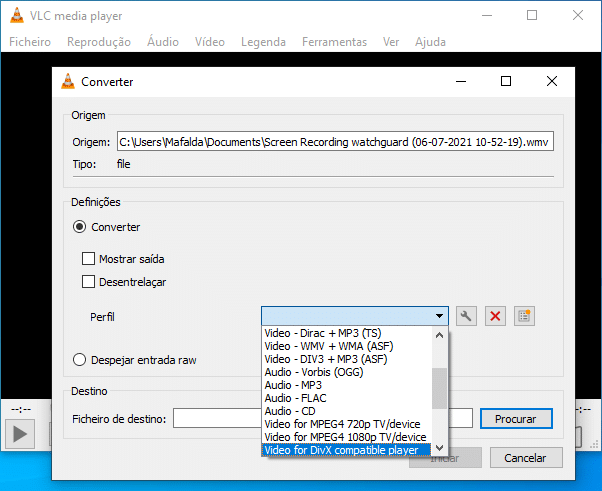Click VLC cone icon in main window title
602x491 pixels.
[17, 15]
